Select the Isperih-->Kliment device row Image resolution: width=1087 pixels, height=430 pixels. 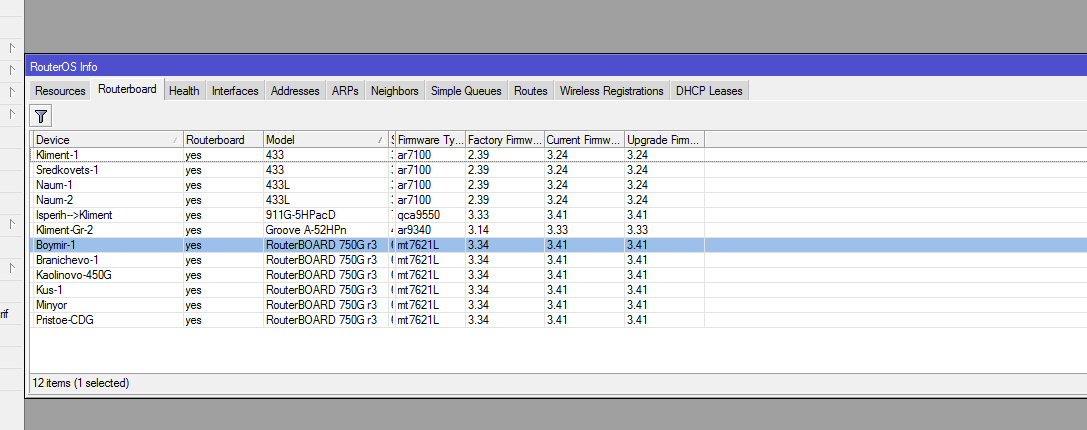point(75,215)
